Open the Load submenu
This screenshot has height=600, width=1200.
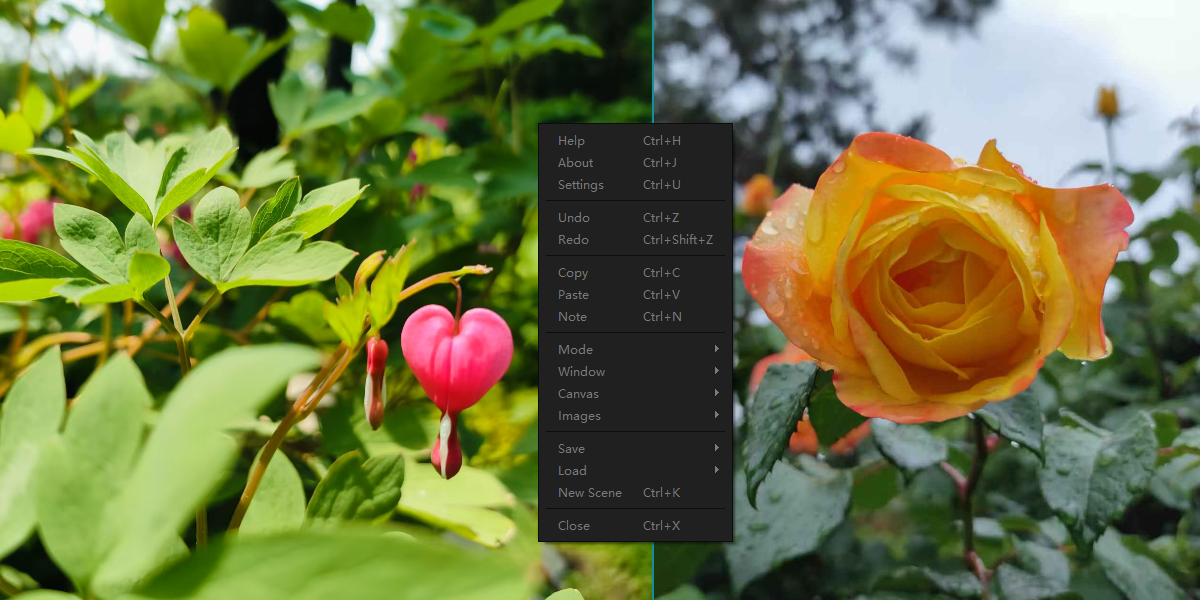click(x=573, y=471)
